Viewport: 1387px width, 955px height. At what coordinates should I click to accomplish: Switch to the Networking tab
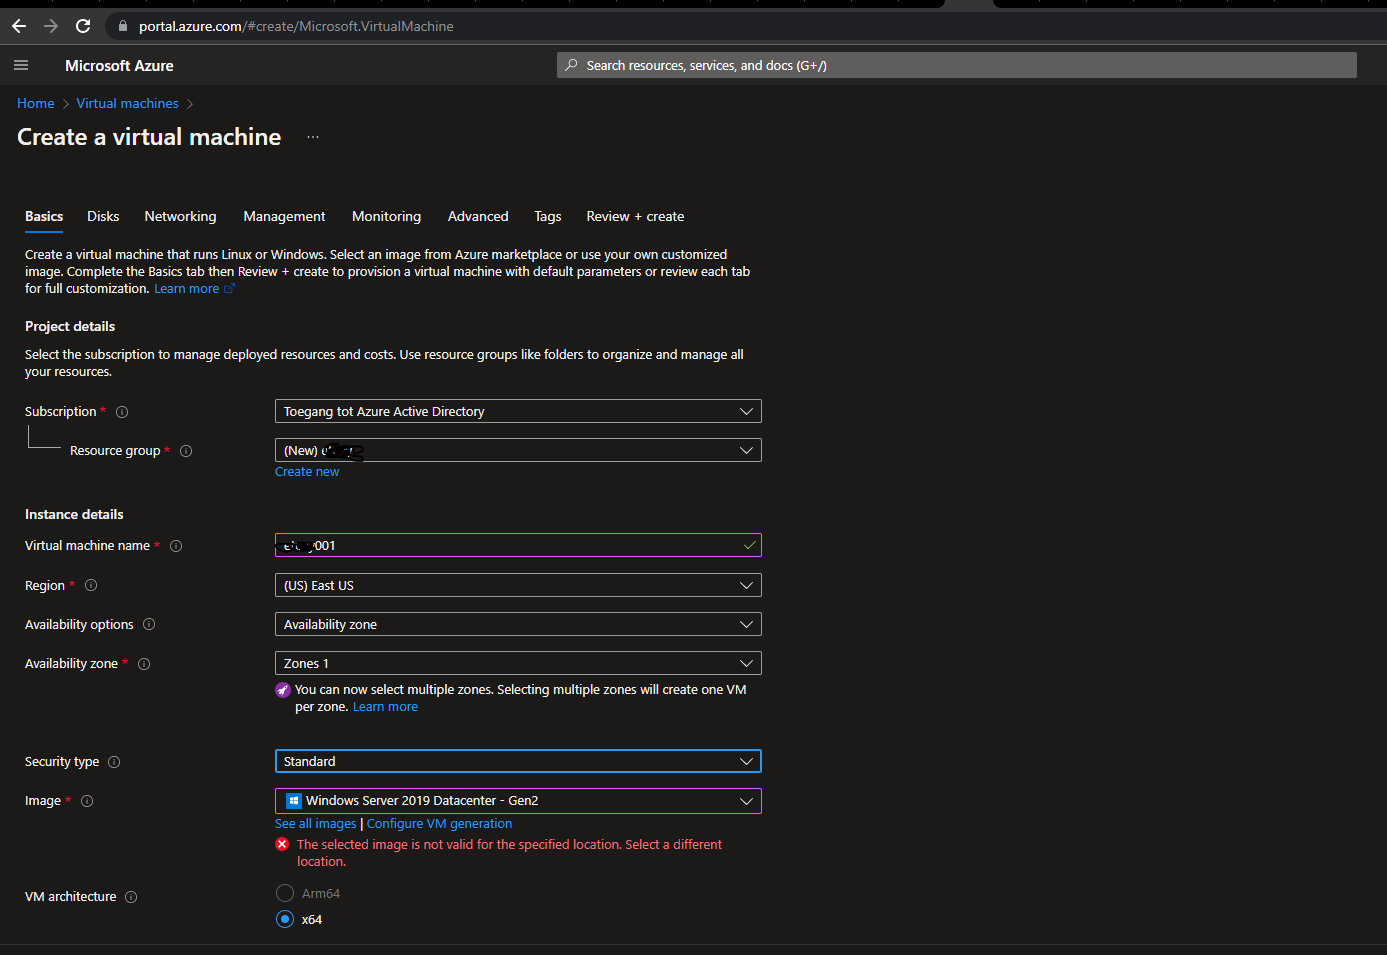click(180, 216)
